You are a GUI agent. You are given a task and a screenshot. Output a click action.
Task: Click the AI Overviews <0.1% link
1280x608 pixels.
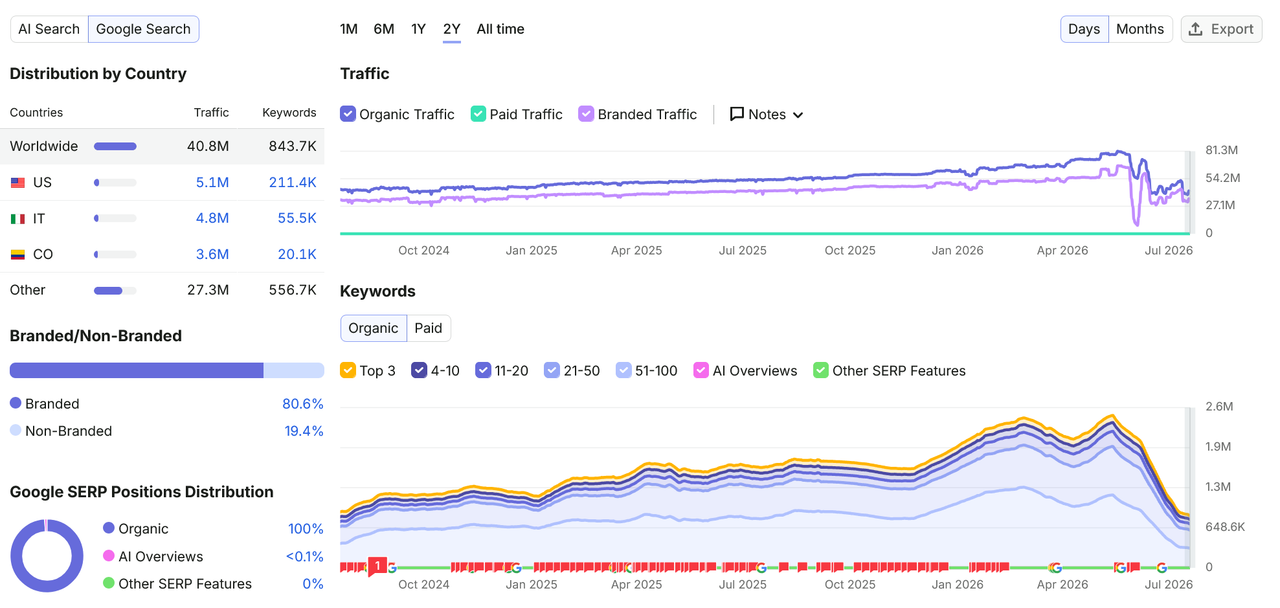pos(304,556)
